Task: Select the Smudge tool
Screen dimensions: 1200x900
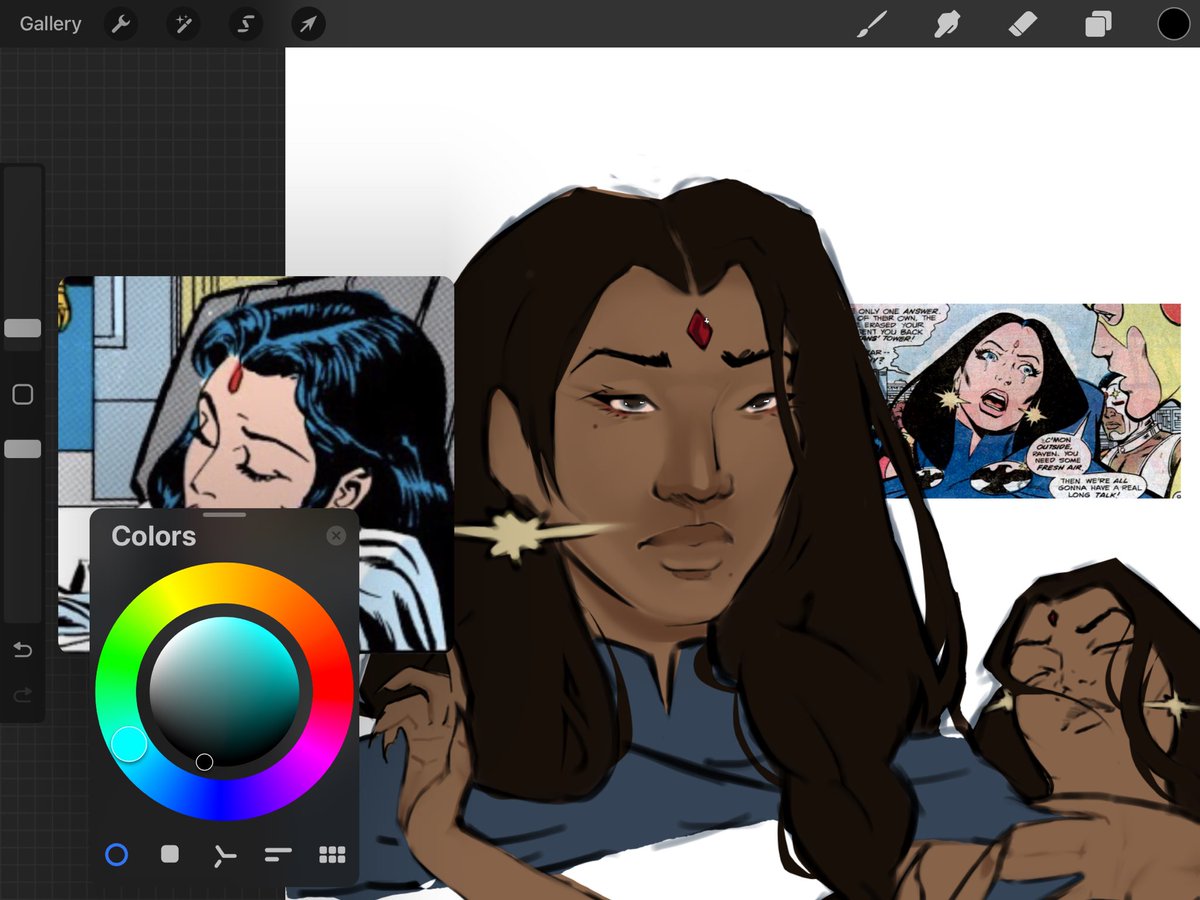Action: [946, 24]
